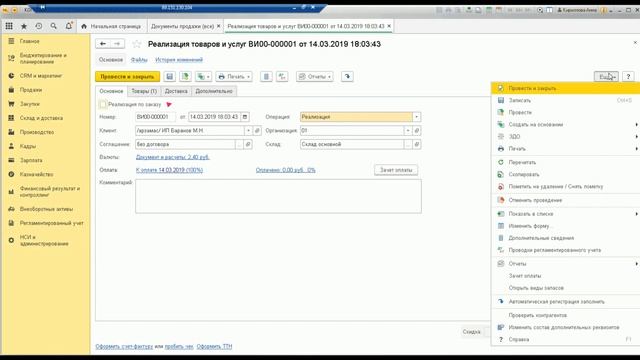The image size is (640, 360).
Task: Open Документ и расчеты currency link
Action: tap(173, 157)
